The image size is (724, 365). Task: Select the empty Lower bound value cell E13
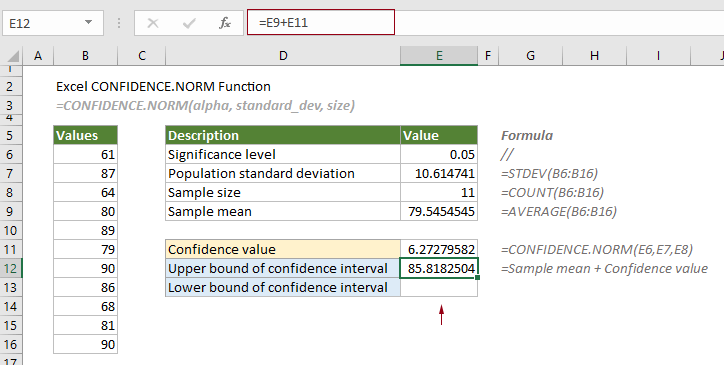(x=439, y=287)
